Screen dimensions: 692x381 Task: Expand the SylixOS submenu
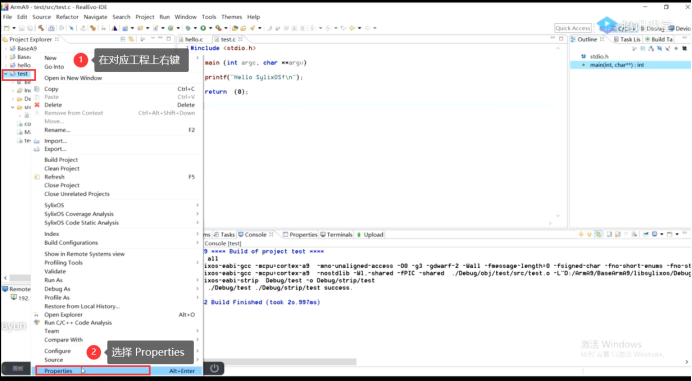coord(197,205)
